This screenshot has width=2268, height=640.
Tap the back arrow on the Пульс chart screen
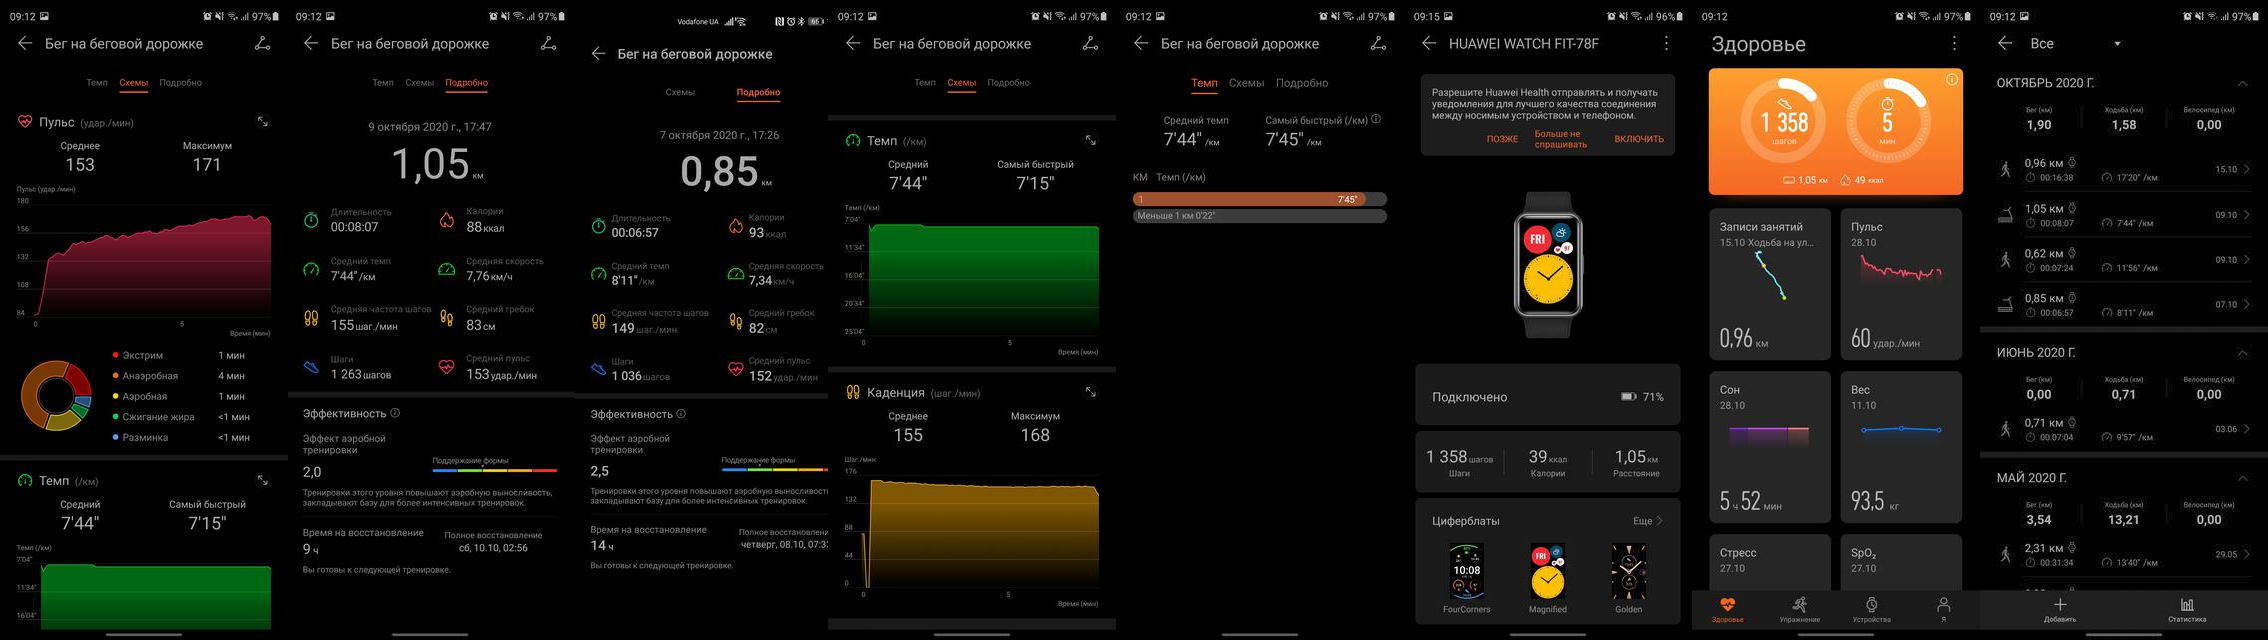coord(25,43)
